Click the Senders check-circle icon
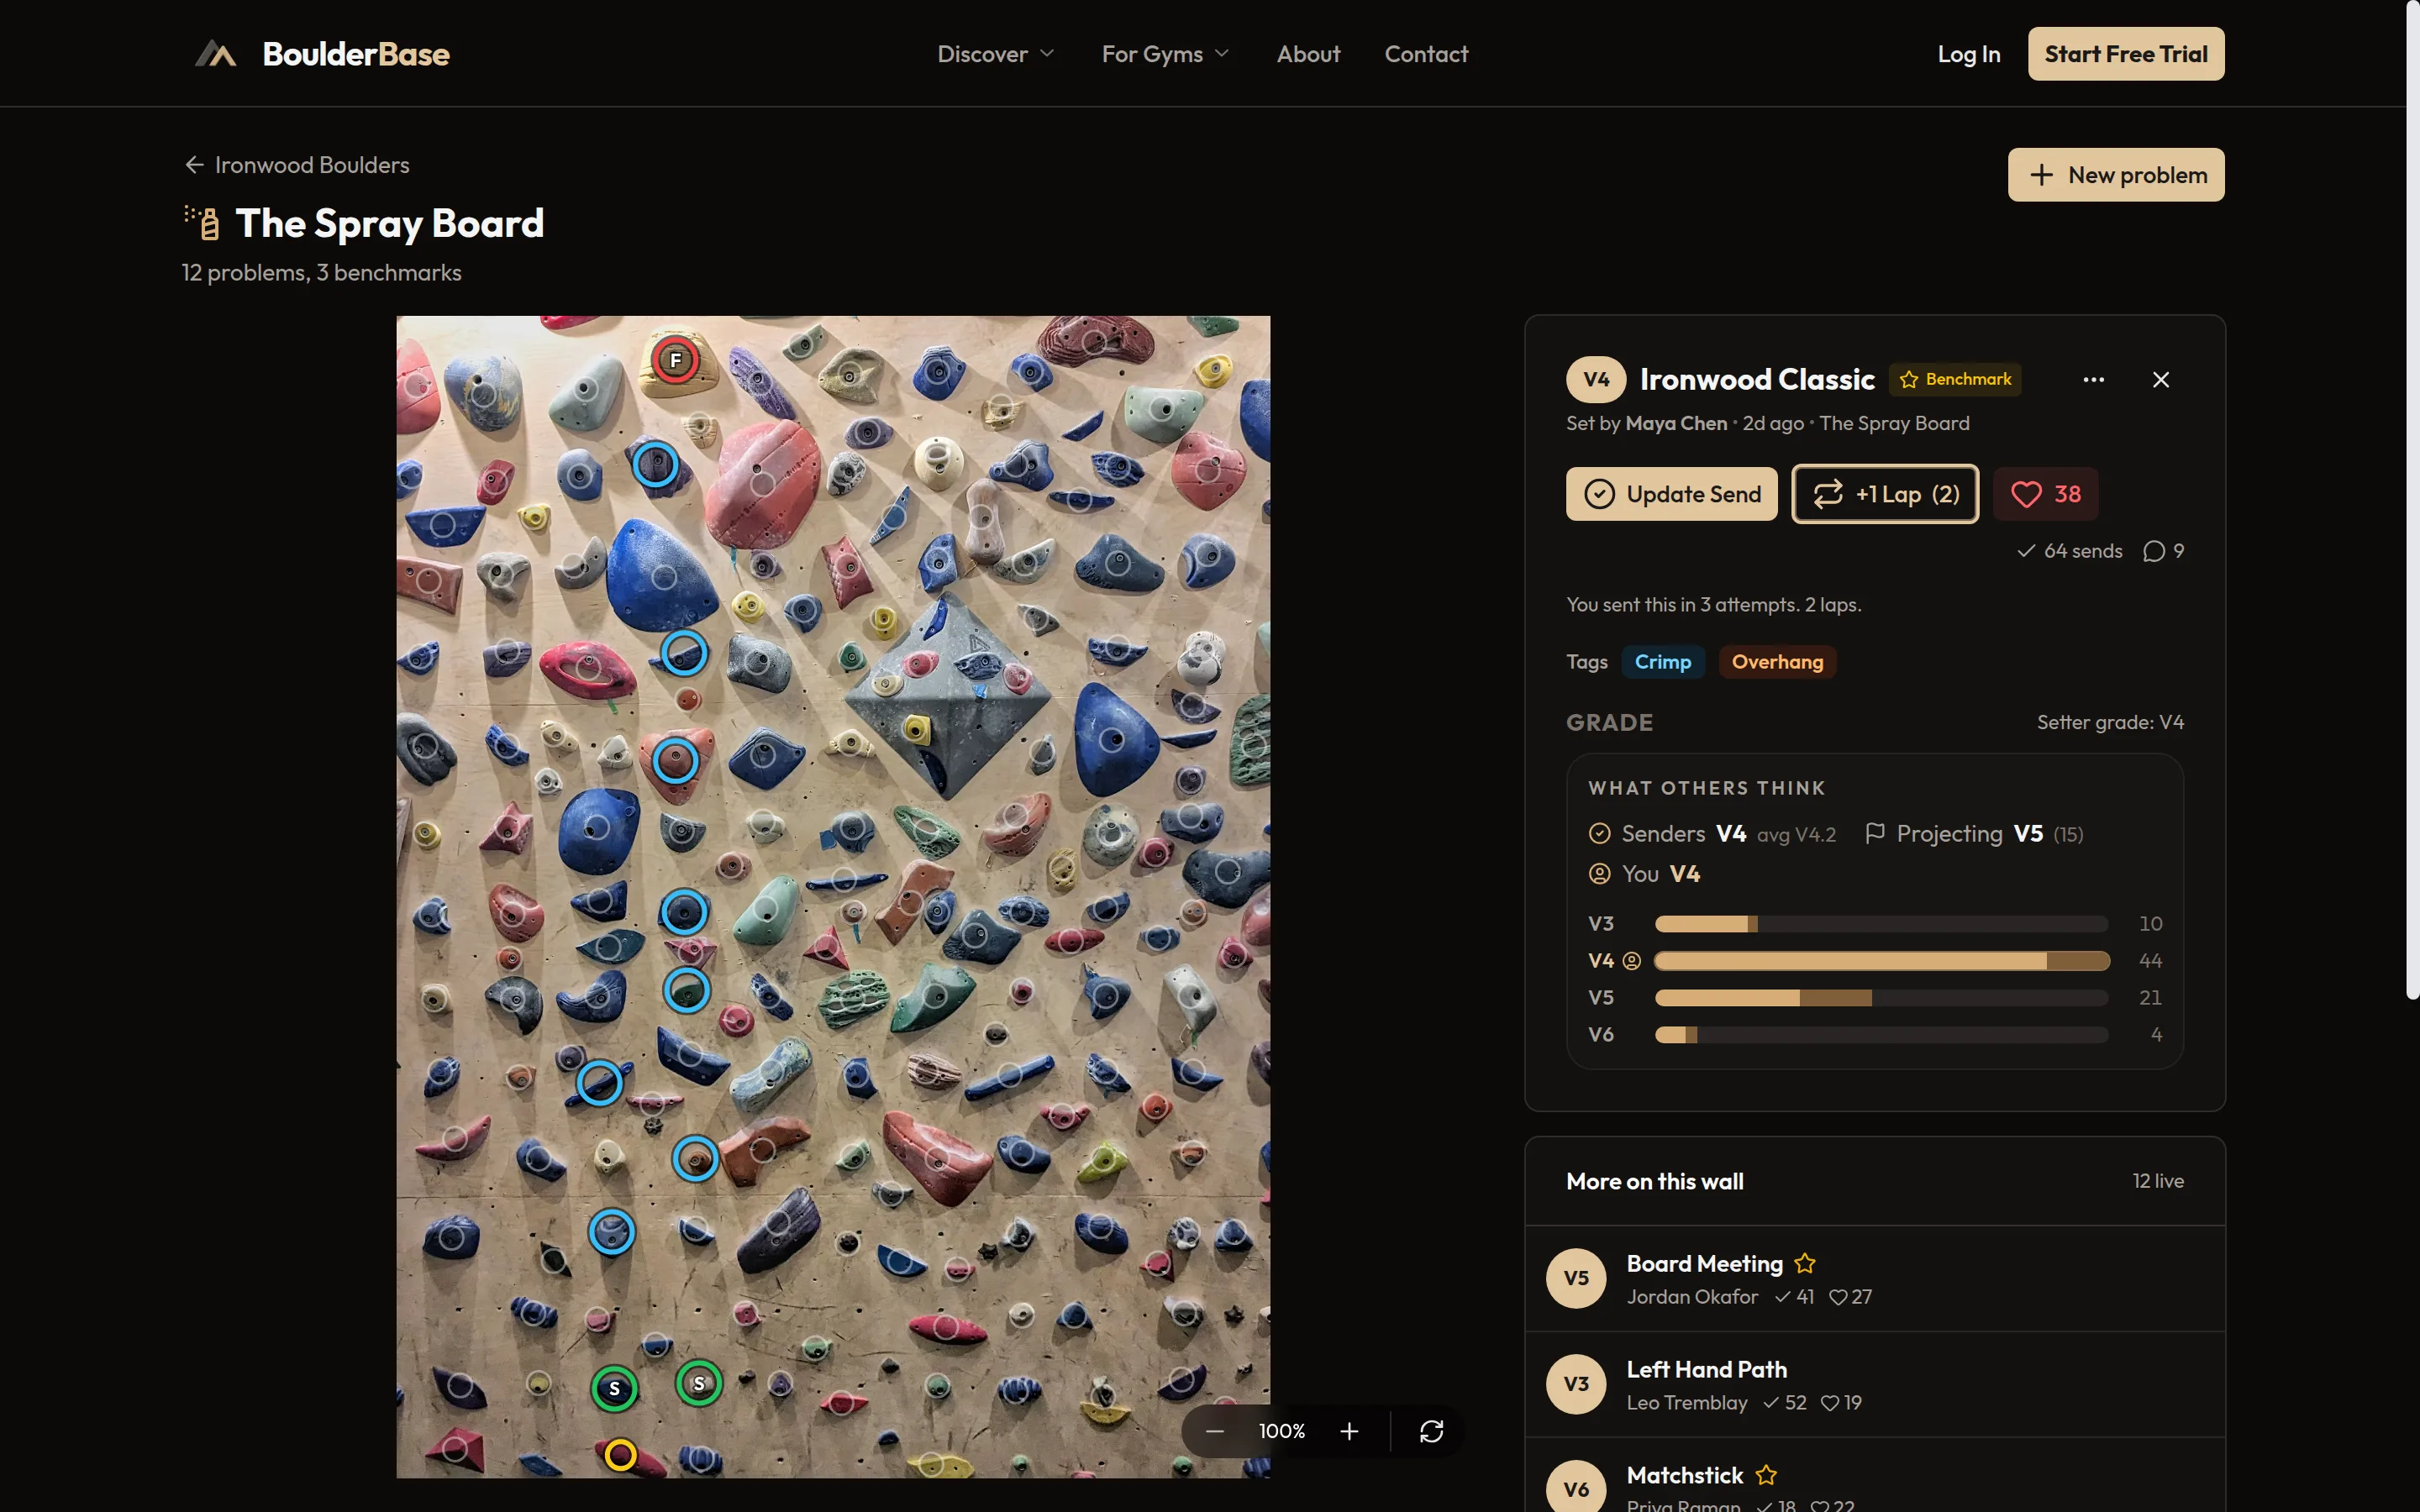The image size is (2420, 1512). tap(1600, 834)
